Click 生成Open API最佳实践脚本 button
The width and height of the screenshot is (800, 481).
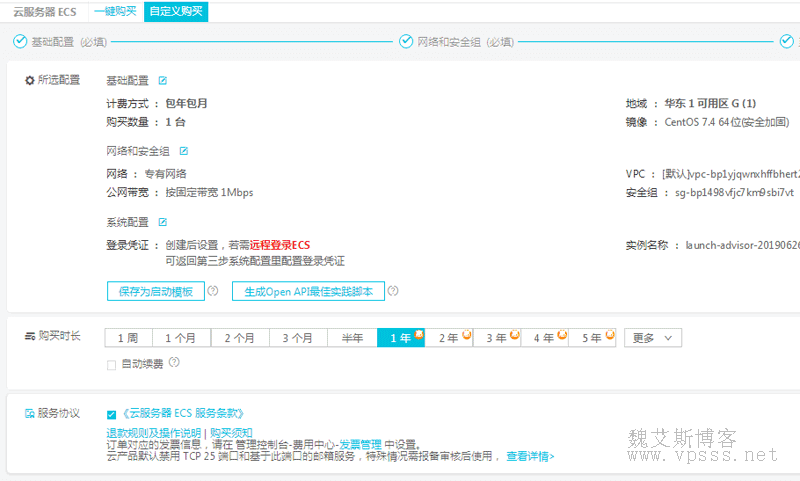click(x=308, y=291)
